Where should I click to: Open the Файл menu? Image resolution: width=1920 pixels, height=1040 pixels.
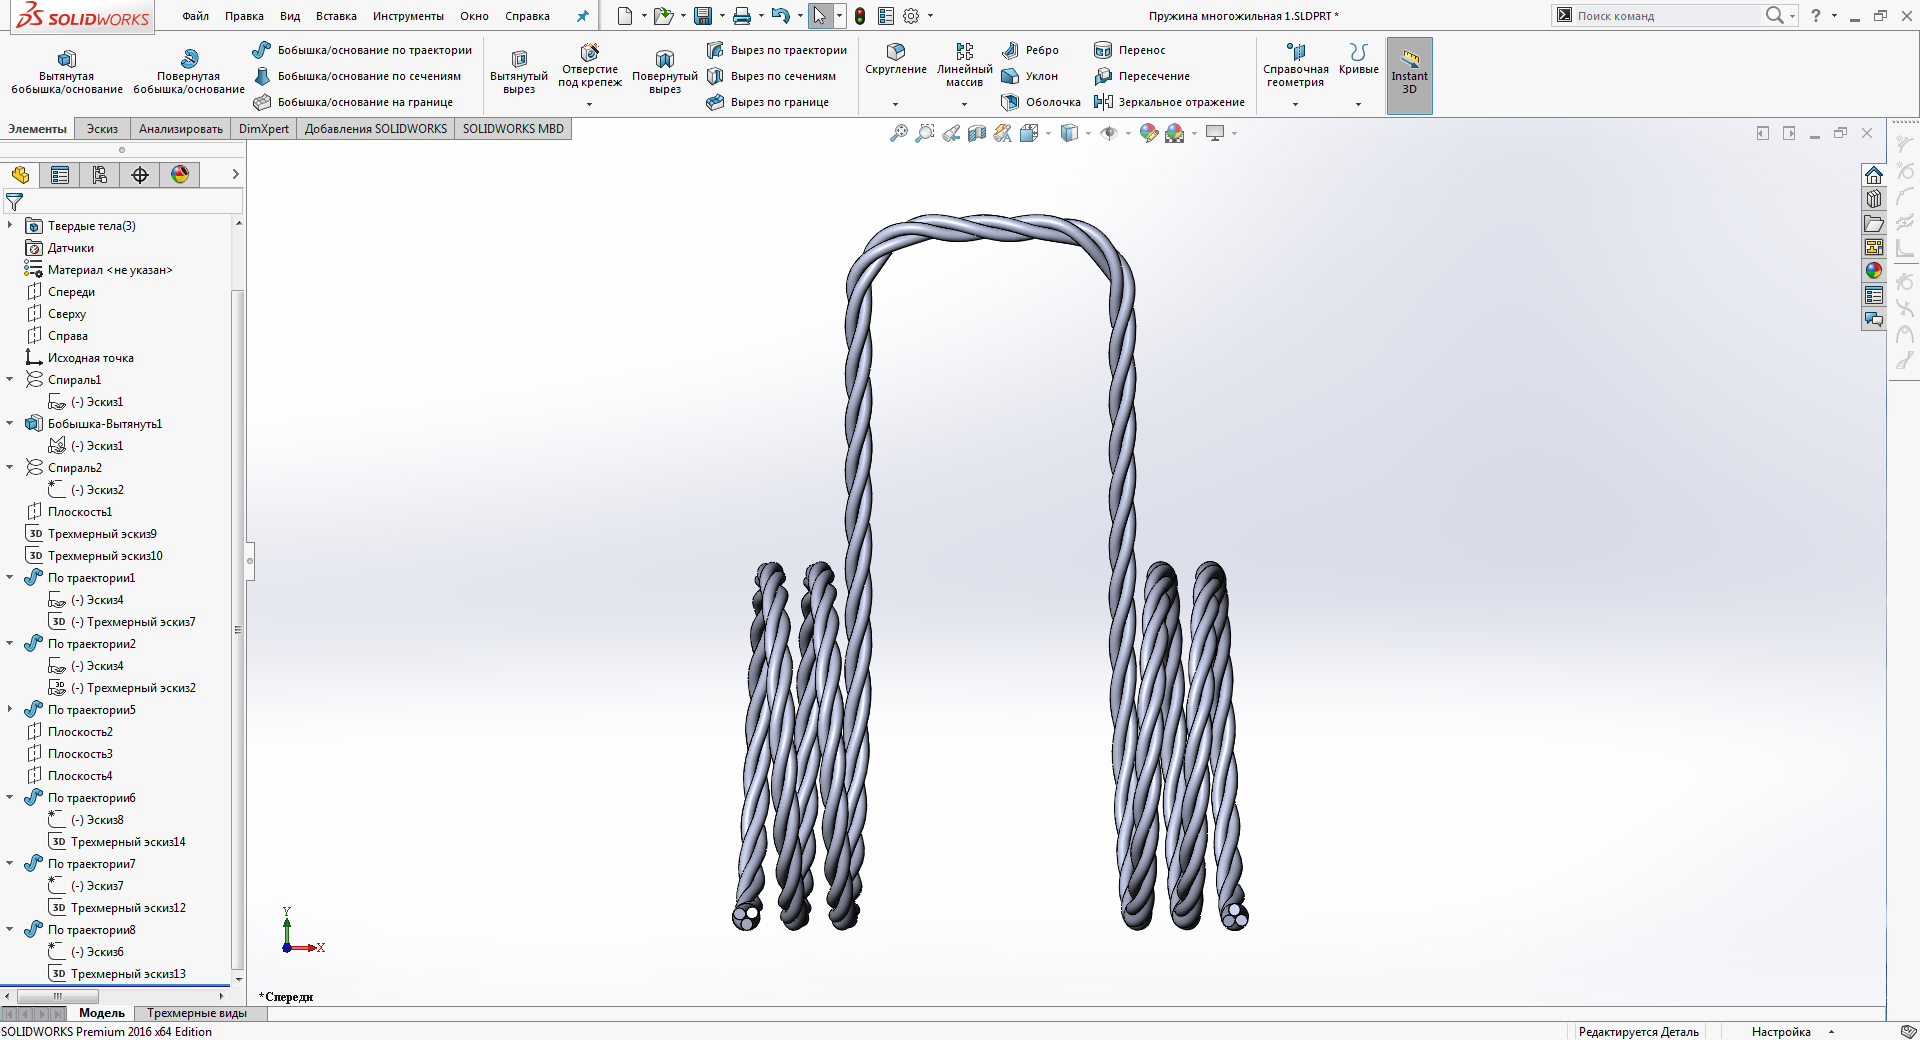pos(196,16)
